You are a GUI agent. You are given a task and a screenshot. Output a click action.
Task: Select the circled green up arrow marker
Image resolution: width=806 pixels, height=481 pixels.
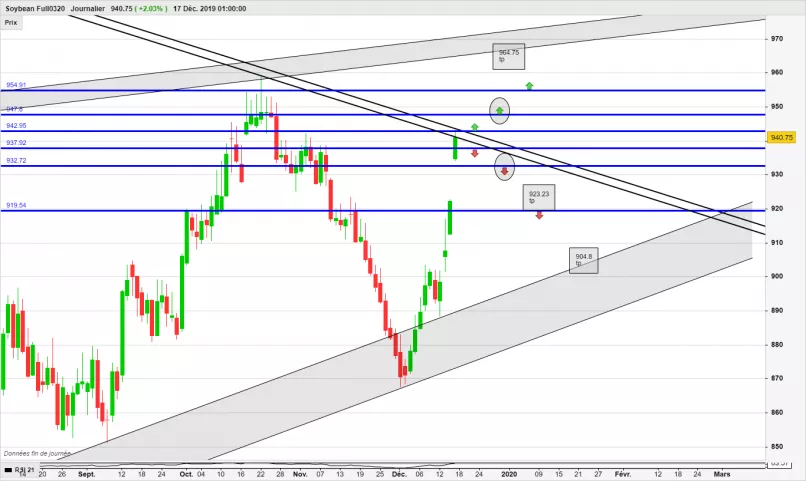[x=499, y=110]
